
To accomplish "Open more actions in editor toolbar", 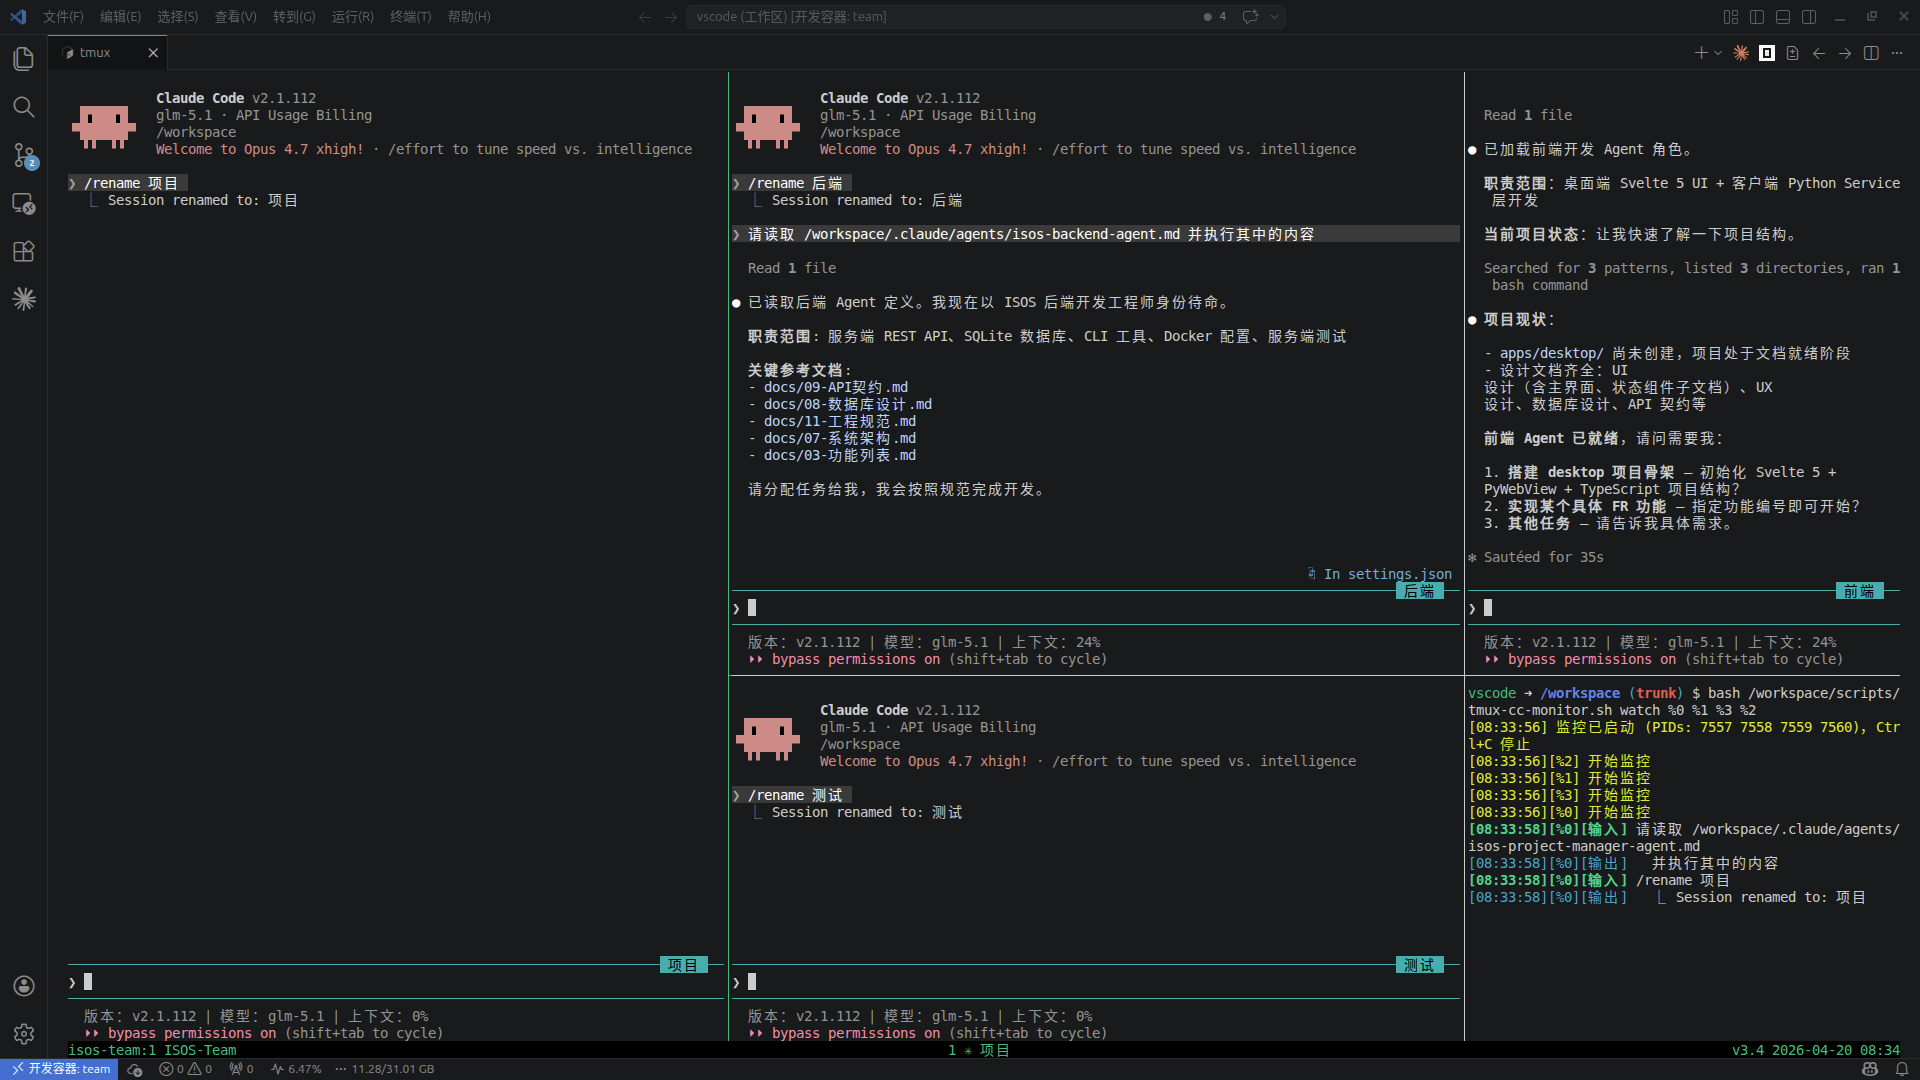I will [1897, 53].
